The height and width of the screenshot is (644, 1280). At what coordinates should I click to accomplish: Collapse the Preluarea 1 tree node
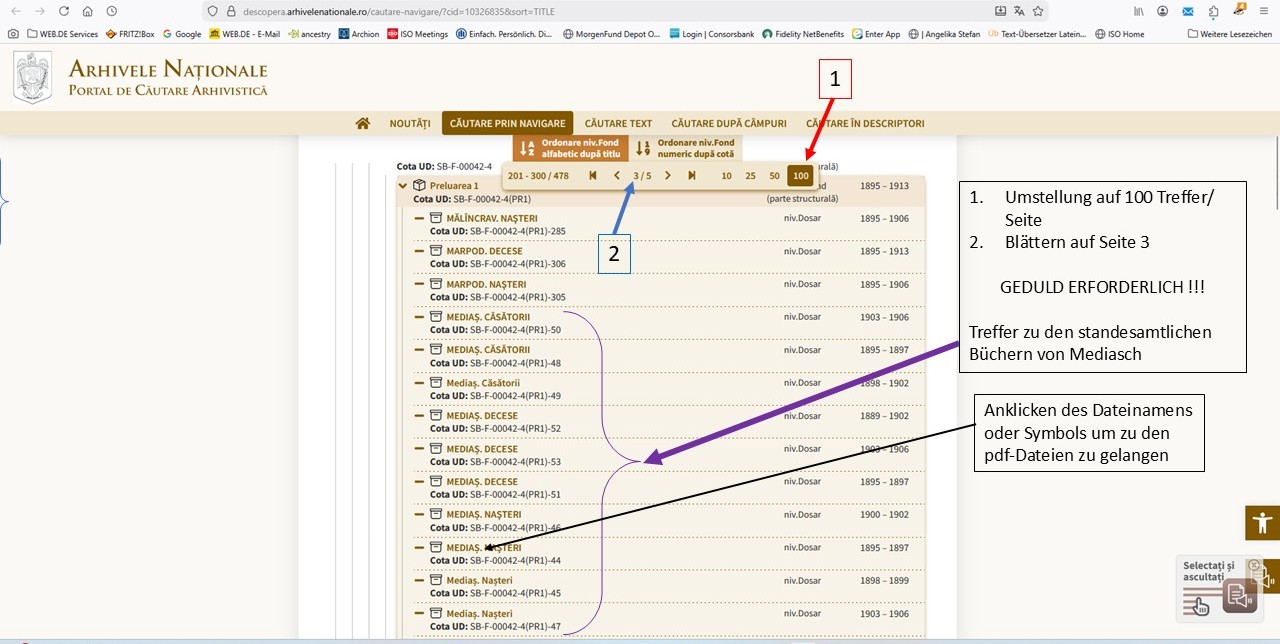point(403,185)
